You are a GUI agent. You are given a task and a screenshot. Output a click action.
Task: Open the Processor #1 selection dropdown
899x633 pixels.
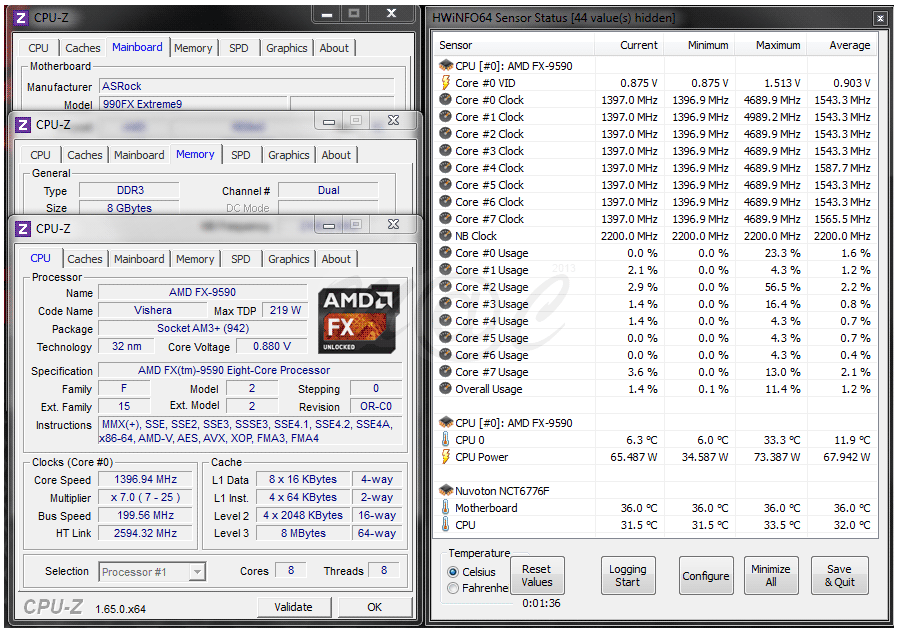197,572
